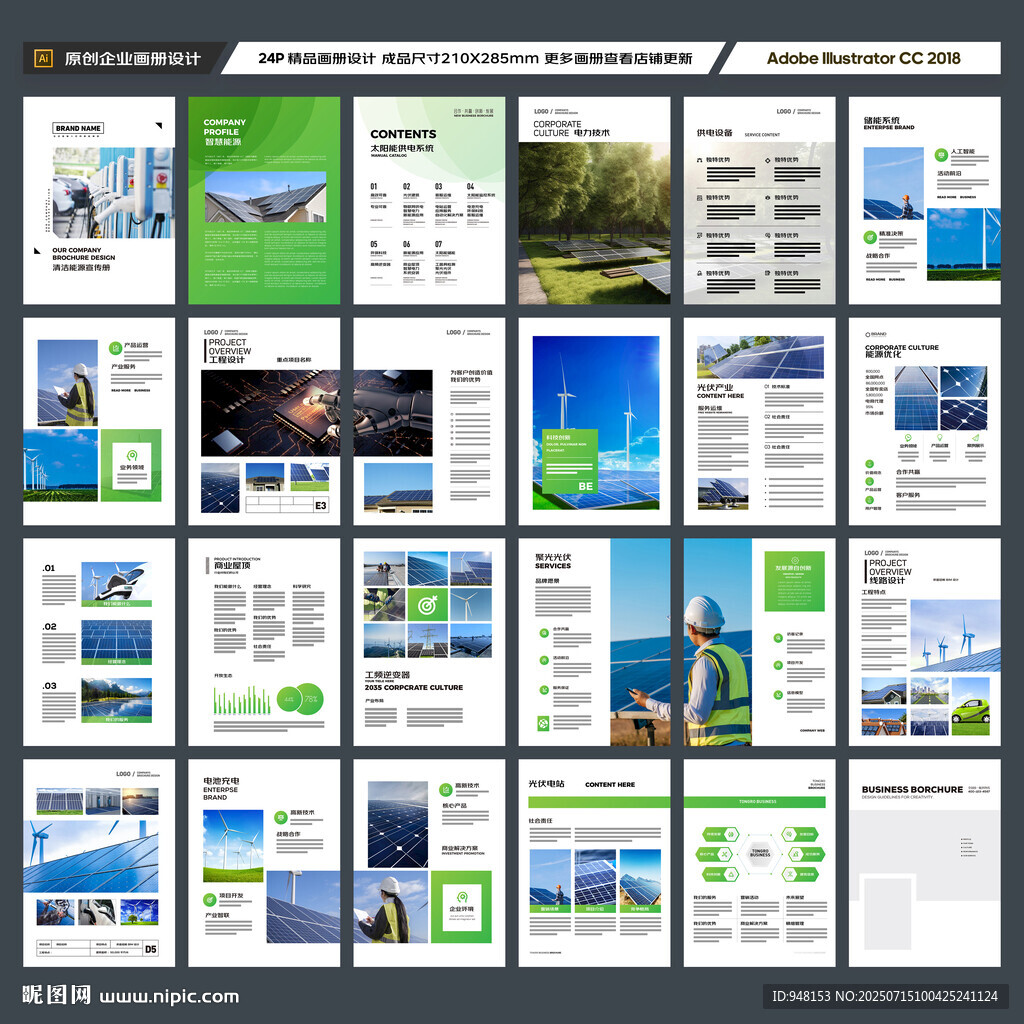The height and width of the screenshot is (1024, 1024).
Task: Select the 商业解决方案 label
Action: [x=459, y=848]
